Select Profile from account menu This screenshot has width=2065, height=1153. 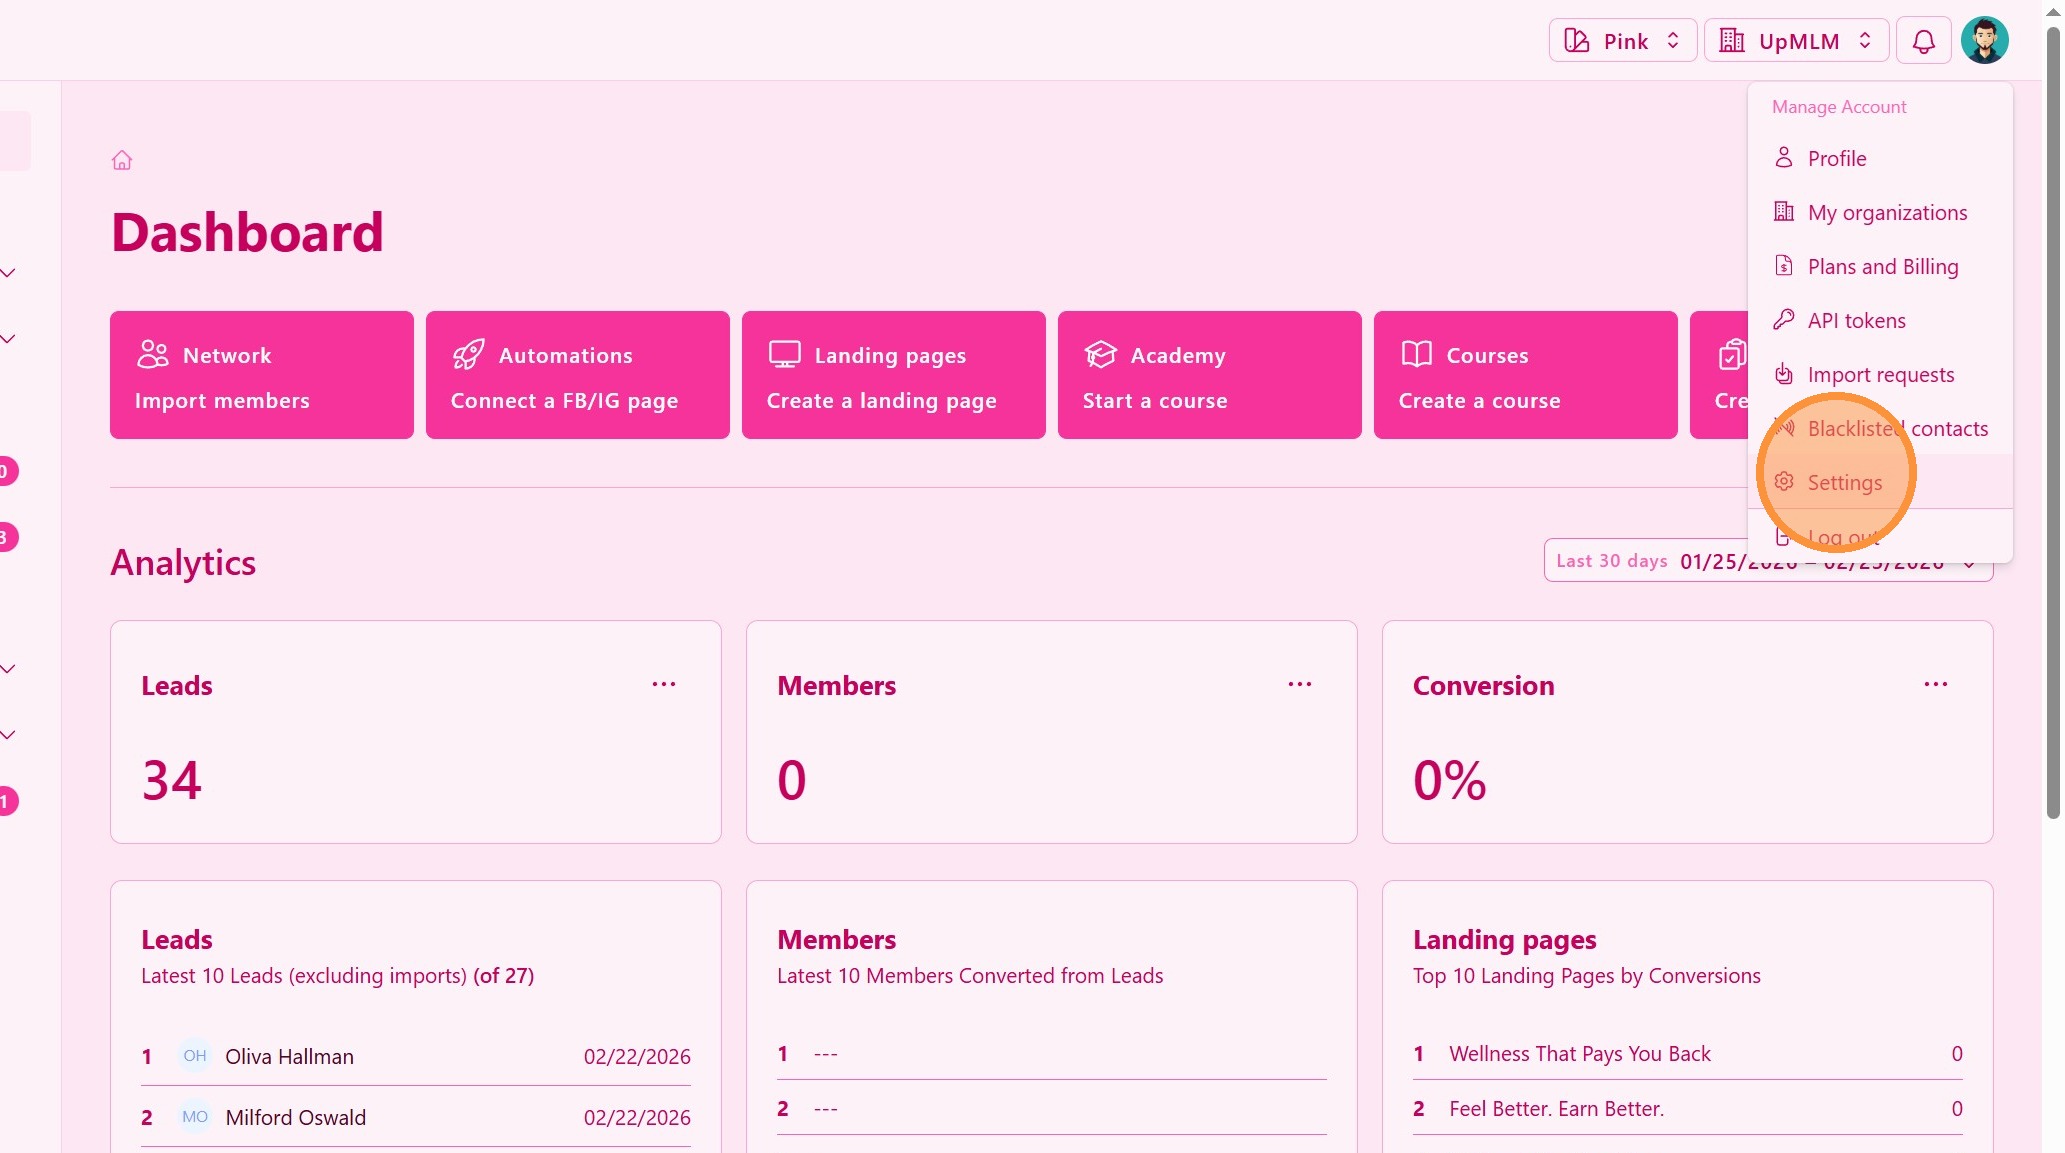[x=1836, y=158]
